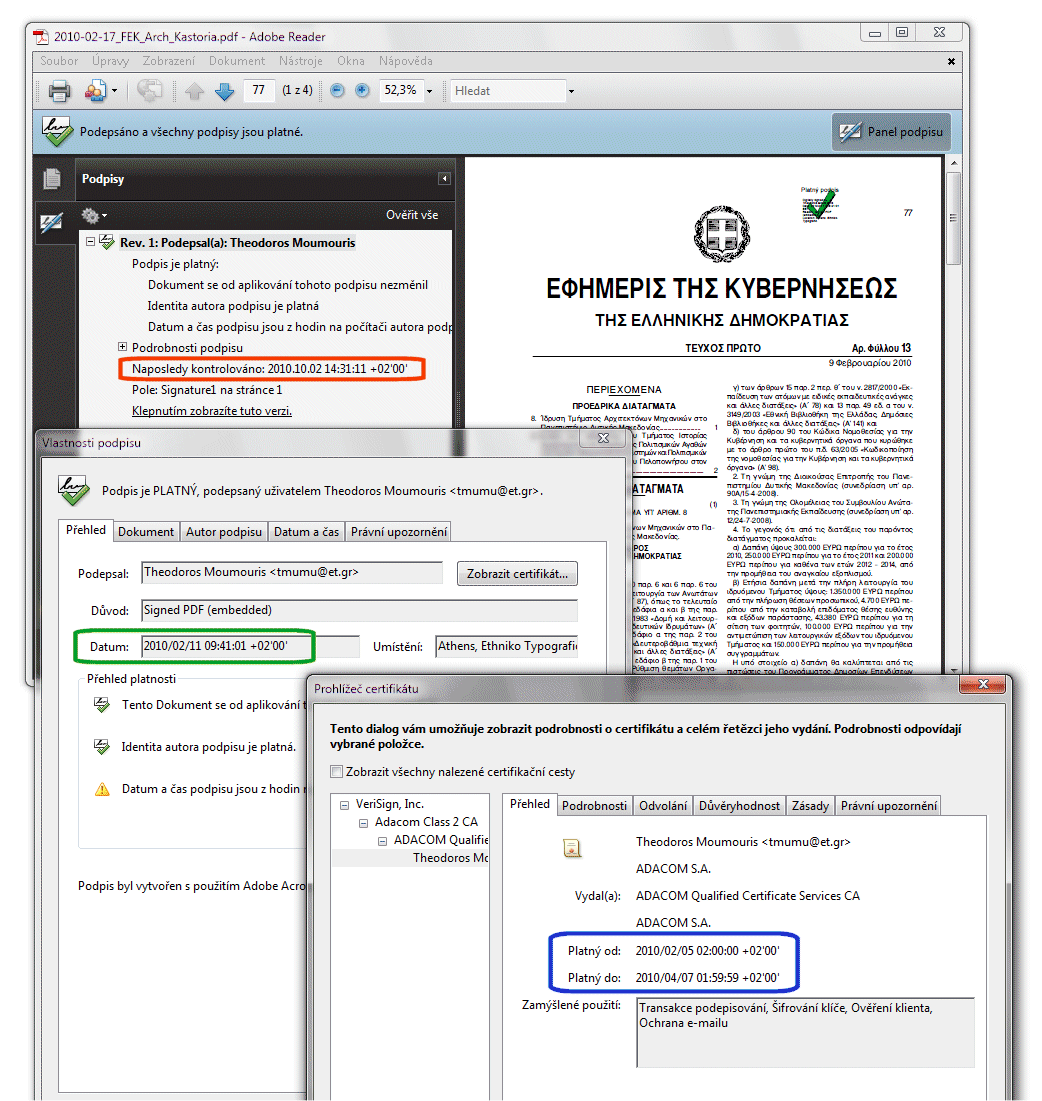Zoom in with the plus icon
Screen dimensions: 1042x1101
[362, 90]
